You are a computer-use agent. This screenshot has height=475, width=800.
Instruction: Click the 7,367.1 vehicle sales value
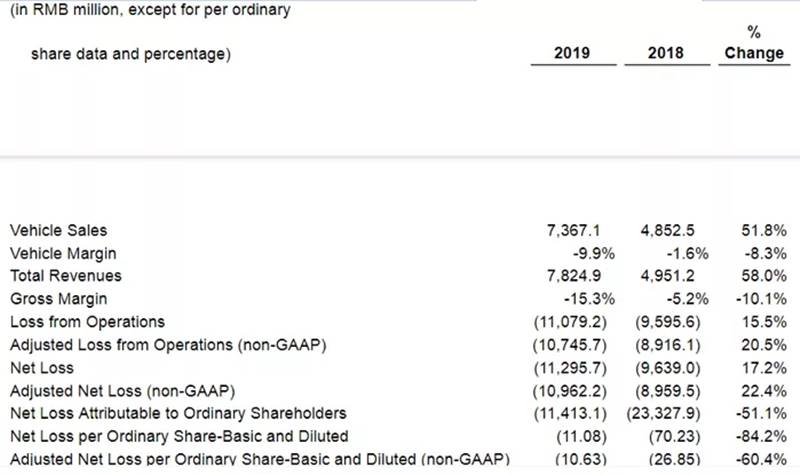click(573, 231)
